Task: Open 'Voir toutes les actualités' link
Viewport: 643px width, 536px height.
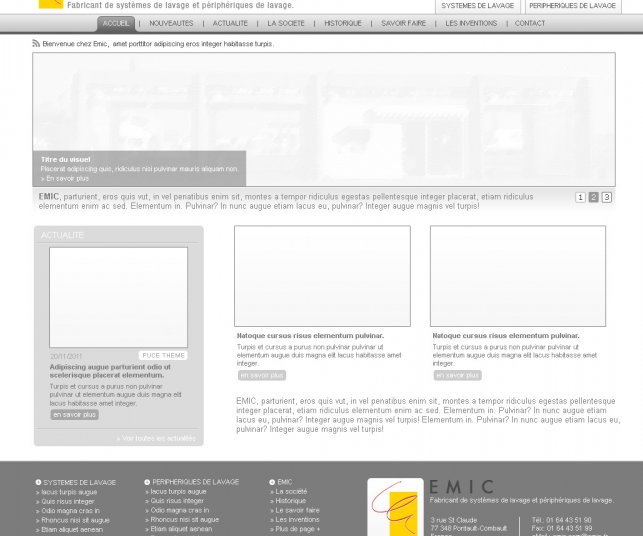Action: (x=157, y=438)
